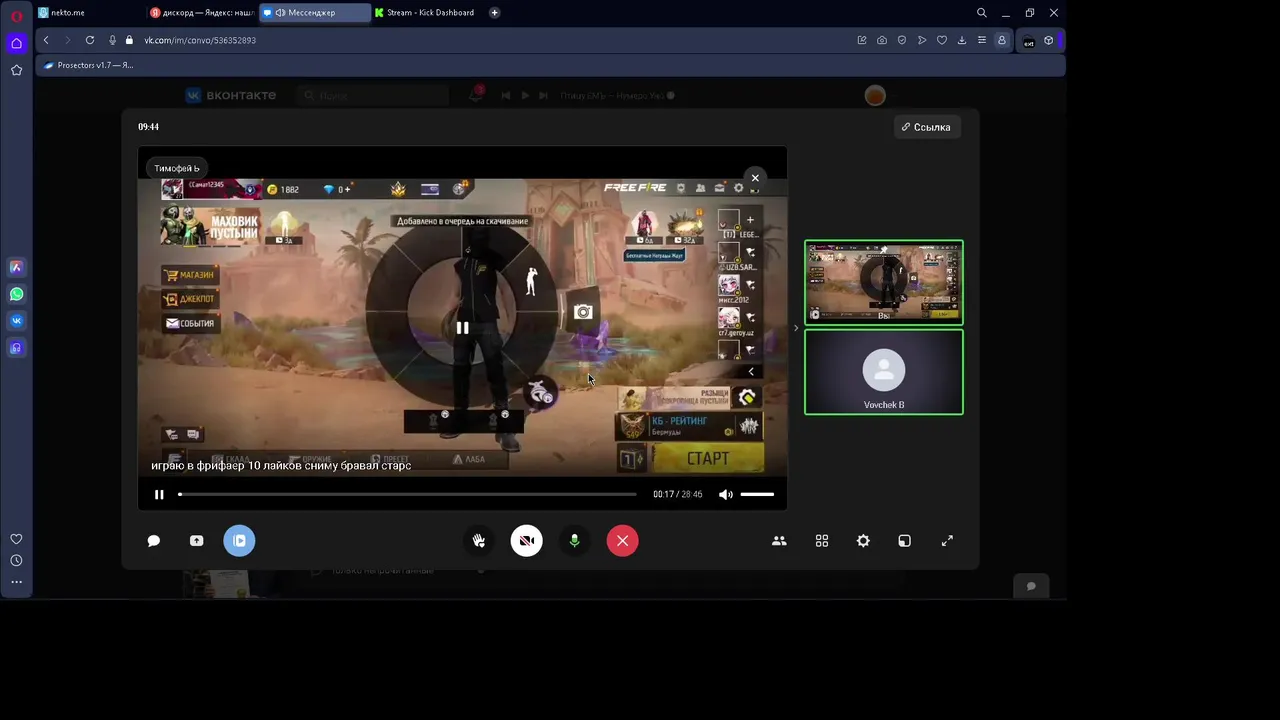Screen dimensions: 1280x720
Task: Copy the call link via Ссылка
Action: tap(926, 127)
